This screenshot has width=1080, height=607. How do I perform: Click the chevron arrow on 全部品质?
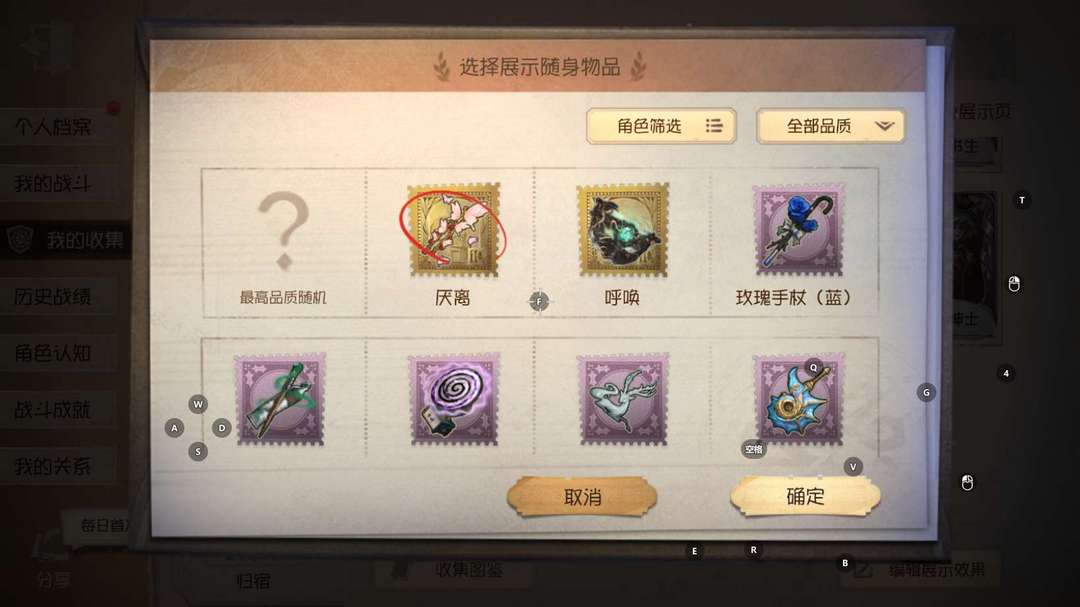[x=884, y=126]
